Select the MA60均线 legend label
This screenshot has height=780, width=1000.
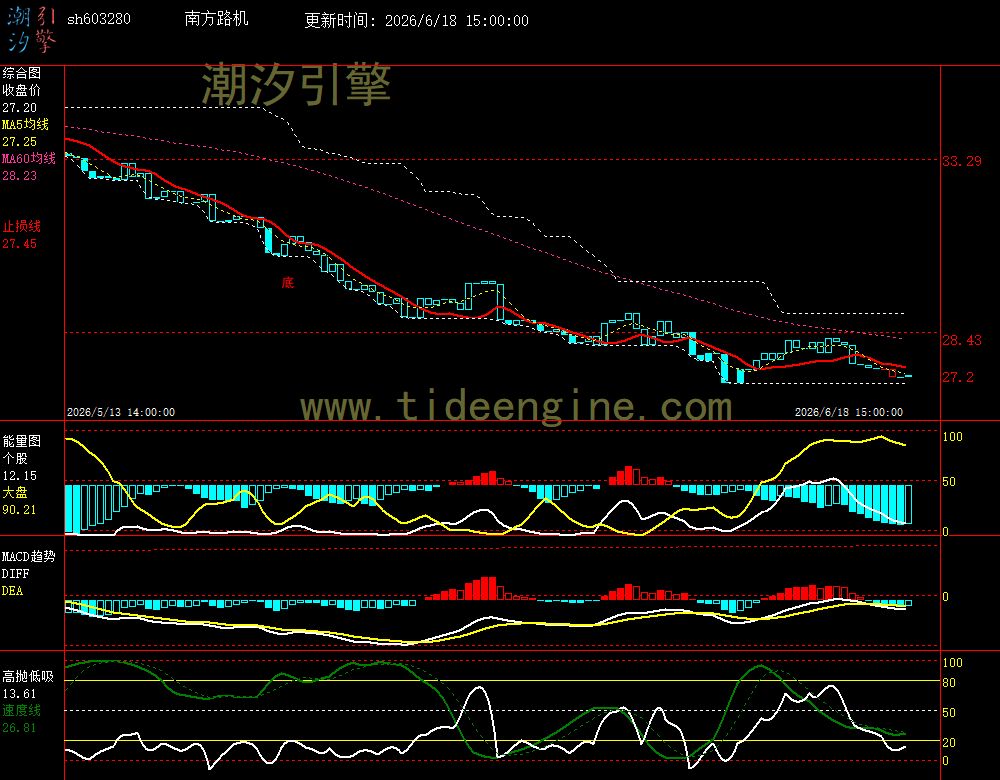29,158
